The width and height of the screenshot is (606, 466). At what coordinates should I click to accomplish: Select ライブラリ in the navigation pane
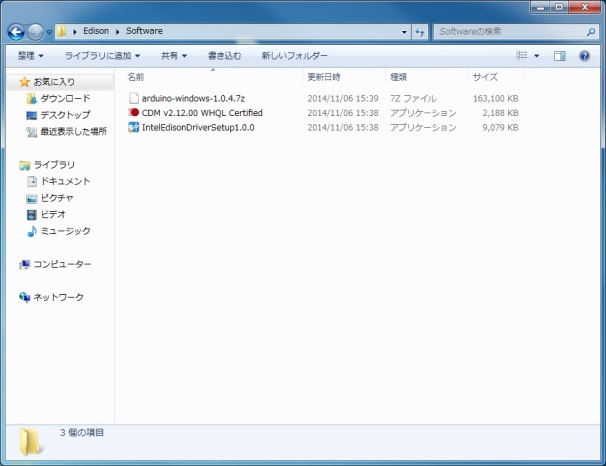(54, 165)
